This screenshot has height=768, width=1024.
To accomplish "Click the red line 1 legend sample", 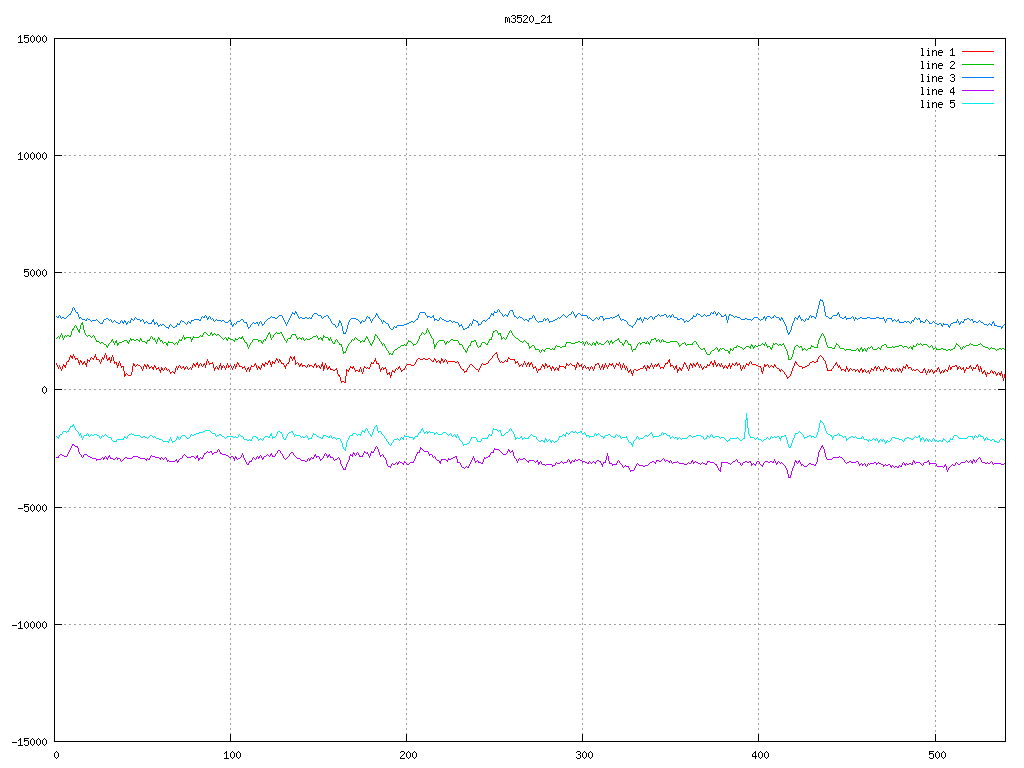I will point(978,52).
